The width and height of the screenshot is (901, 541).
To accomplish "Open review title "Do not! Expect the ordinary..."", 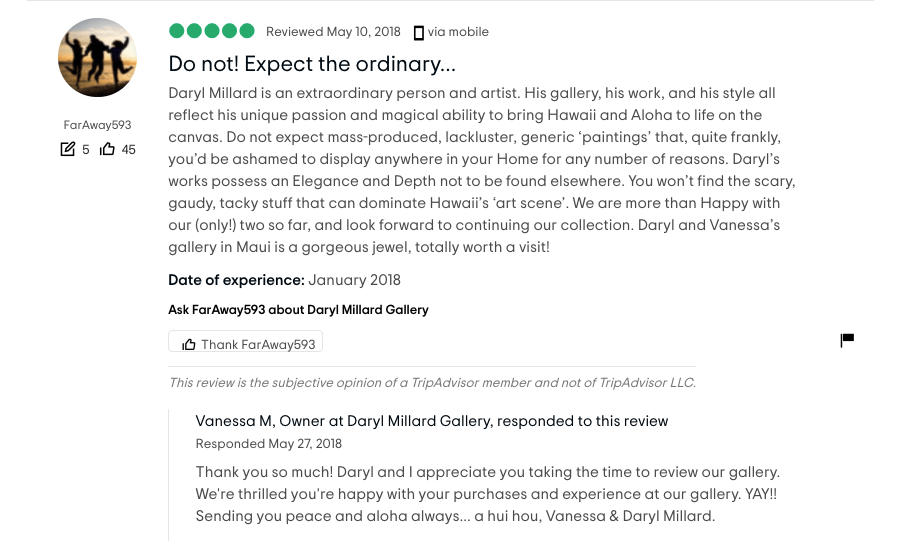I will [312, 64].
